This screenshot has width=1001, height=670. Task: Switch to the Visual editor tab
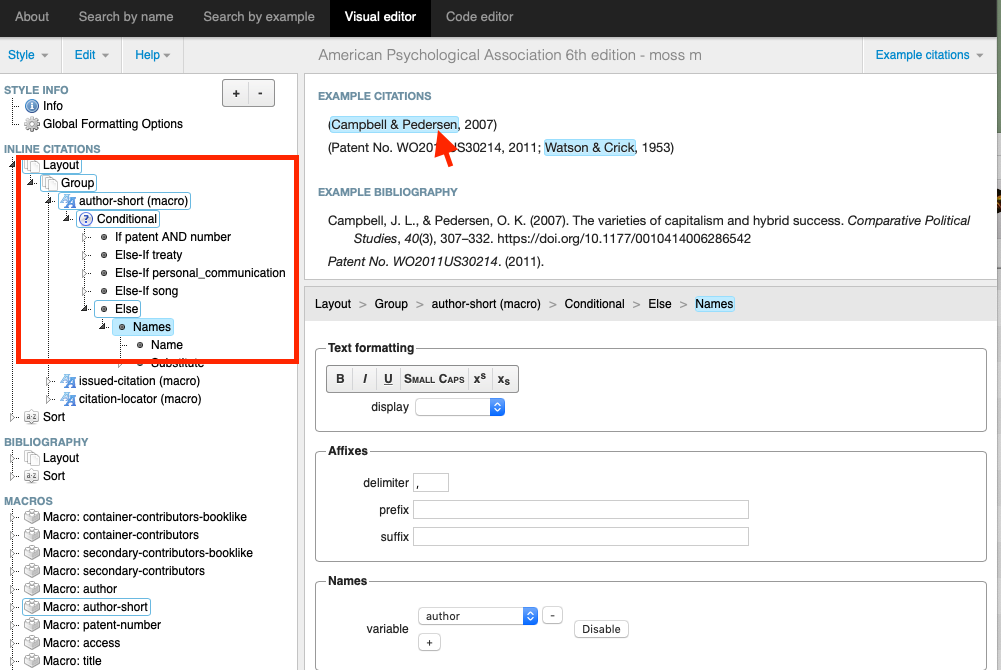click(x=380, y=17)
